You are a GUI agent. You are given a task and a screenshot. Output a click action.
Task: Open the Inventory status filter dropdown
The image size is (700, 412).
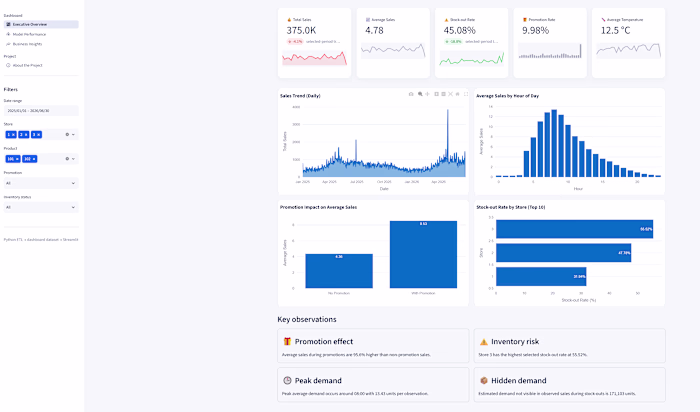(41, 207)
